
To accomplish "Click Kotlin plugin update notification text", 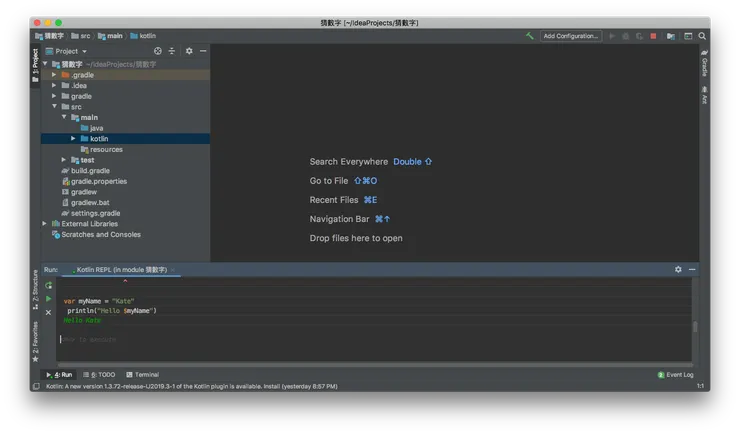I will [x=192, y=386].
